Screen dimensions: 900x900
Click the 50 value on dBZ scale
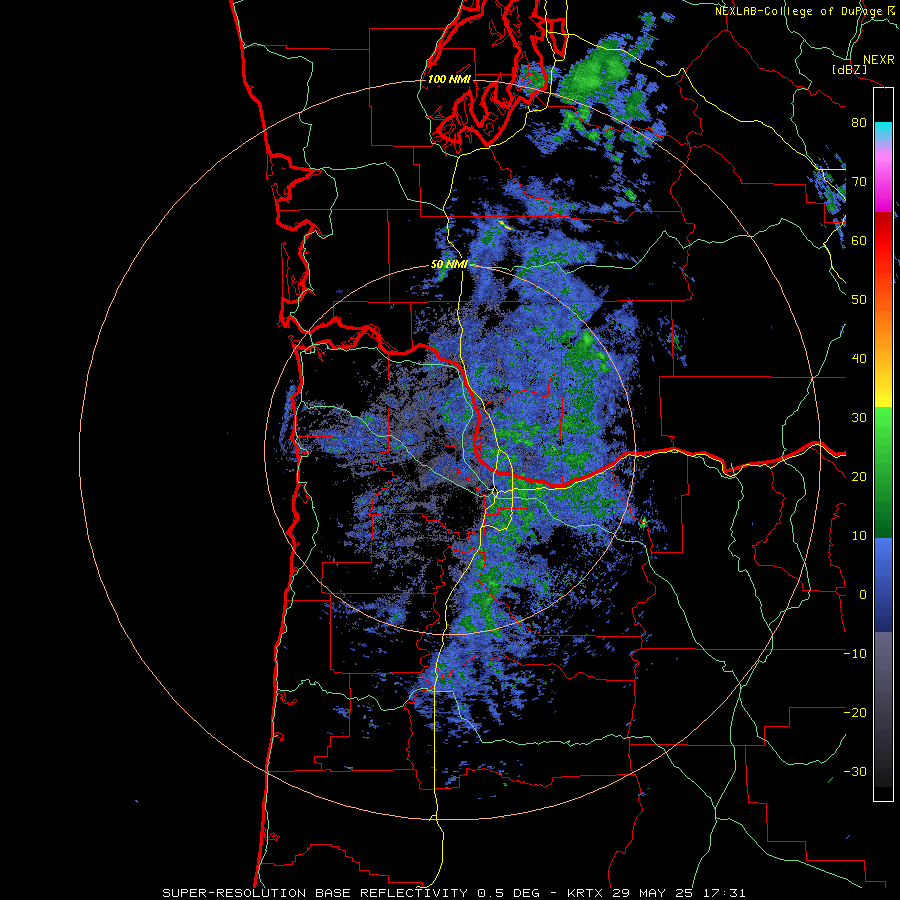point(859,300)
